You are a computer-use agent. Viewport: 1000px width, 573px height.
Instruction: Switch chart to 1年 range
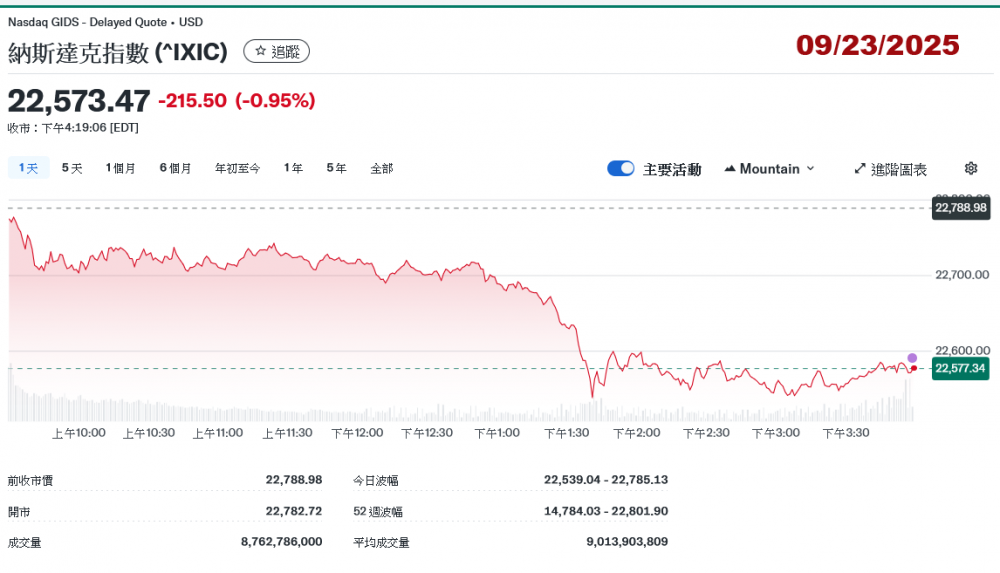coord(293,169)
